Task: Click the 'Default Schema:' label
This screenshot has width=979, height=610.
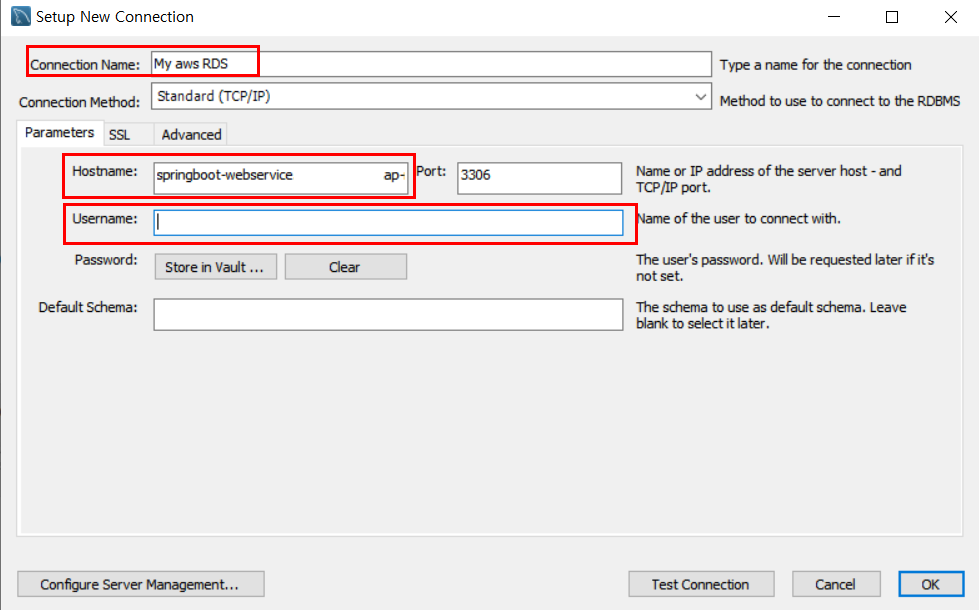Action: 88,307
